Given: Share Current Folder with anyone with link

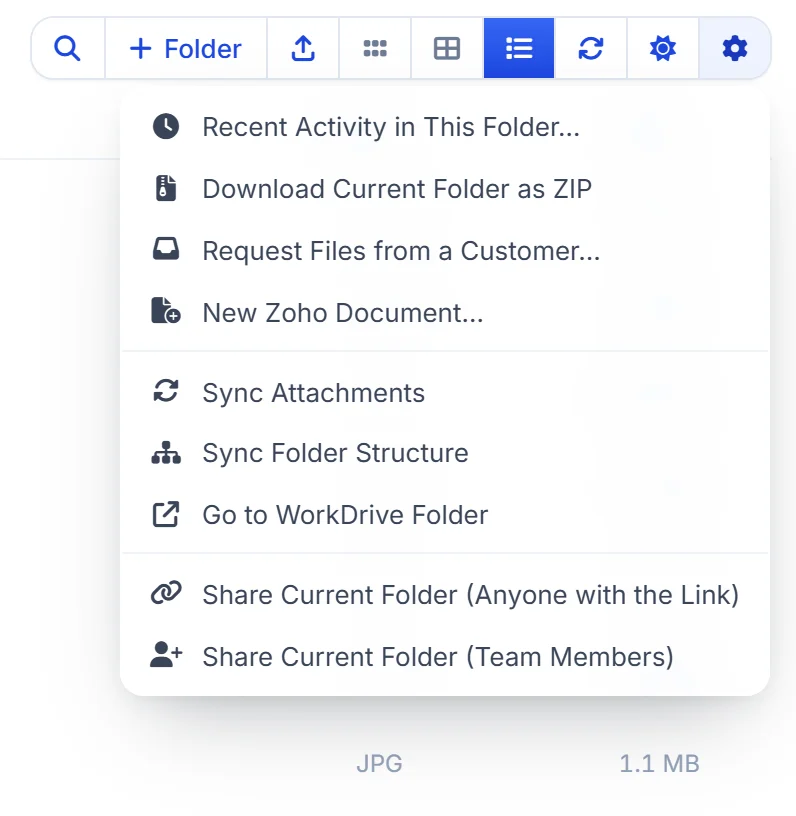Looking at the screenshot, I should [445, 594].
